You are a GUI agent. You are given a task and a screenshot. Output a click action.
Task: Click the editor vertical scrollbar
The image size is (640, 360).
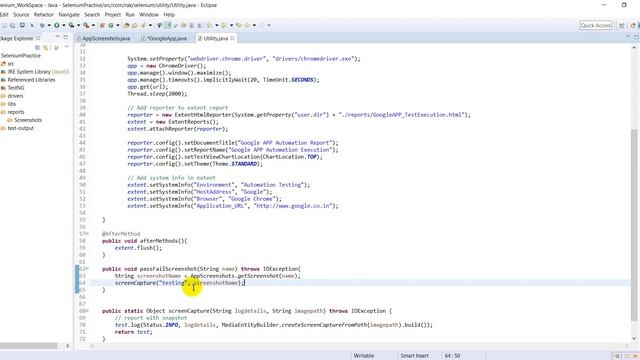[x=634, y=224]
